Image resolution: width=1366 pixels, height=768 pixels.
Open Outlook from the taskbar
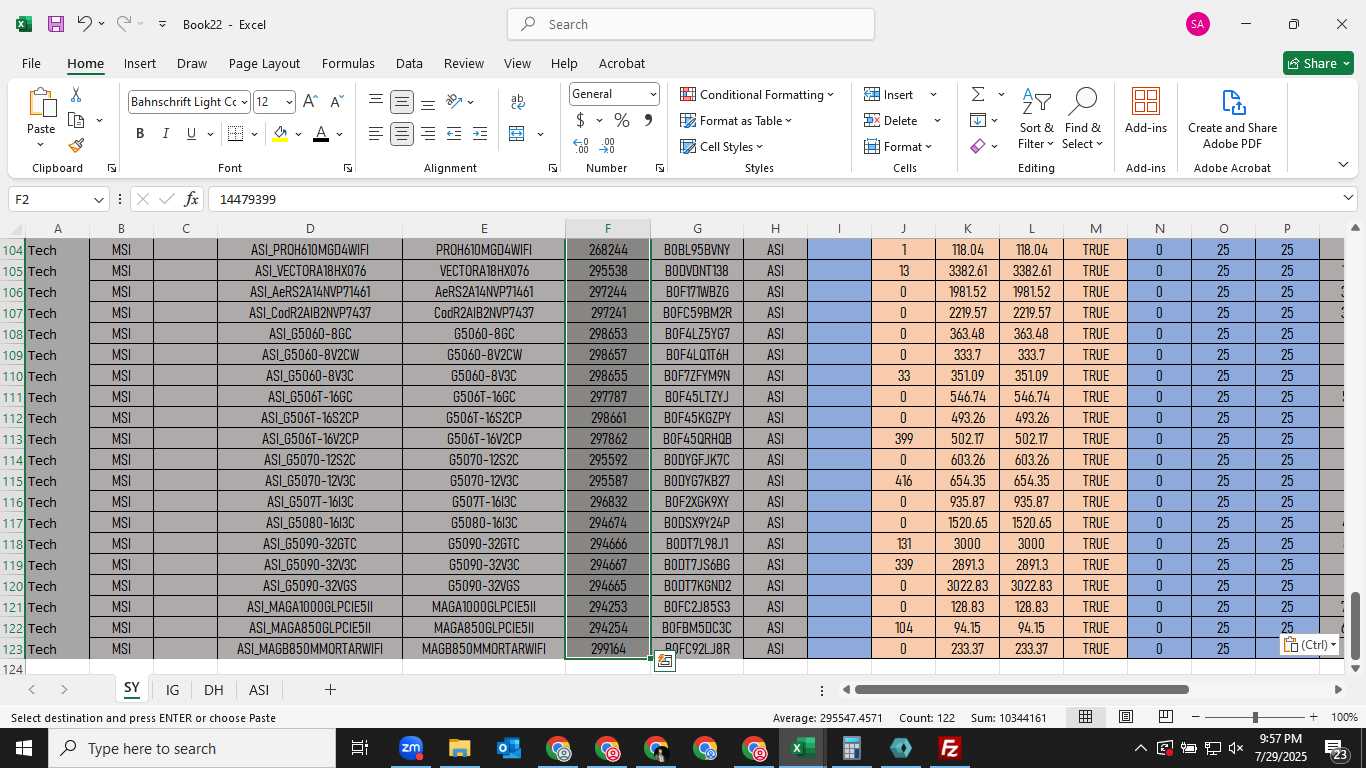click(509, 748)
